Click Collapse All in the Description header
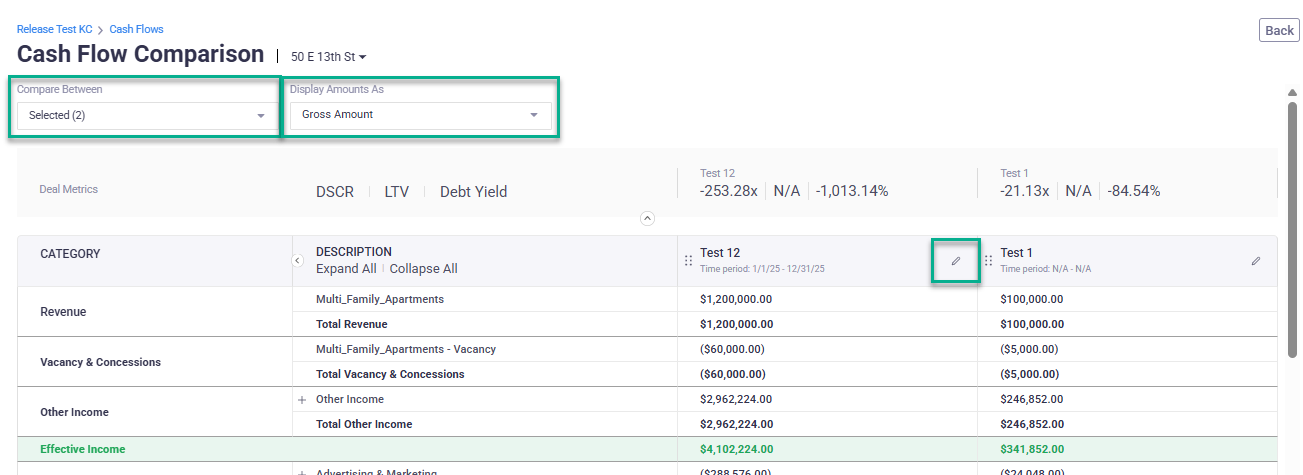 click(x=423, y=269)
